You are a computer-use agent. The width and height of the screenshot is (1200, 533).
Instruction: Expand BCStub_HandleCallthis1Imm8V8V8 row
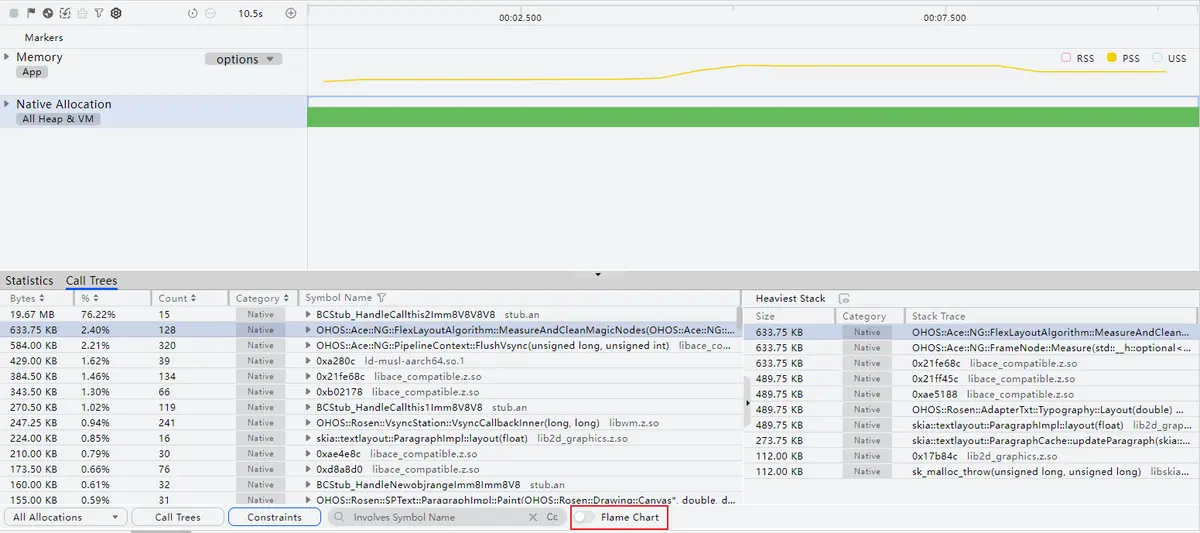tap(308, 407)
